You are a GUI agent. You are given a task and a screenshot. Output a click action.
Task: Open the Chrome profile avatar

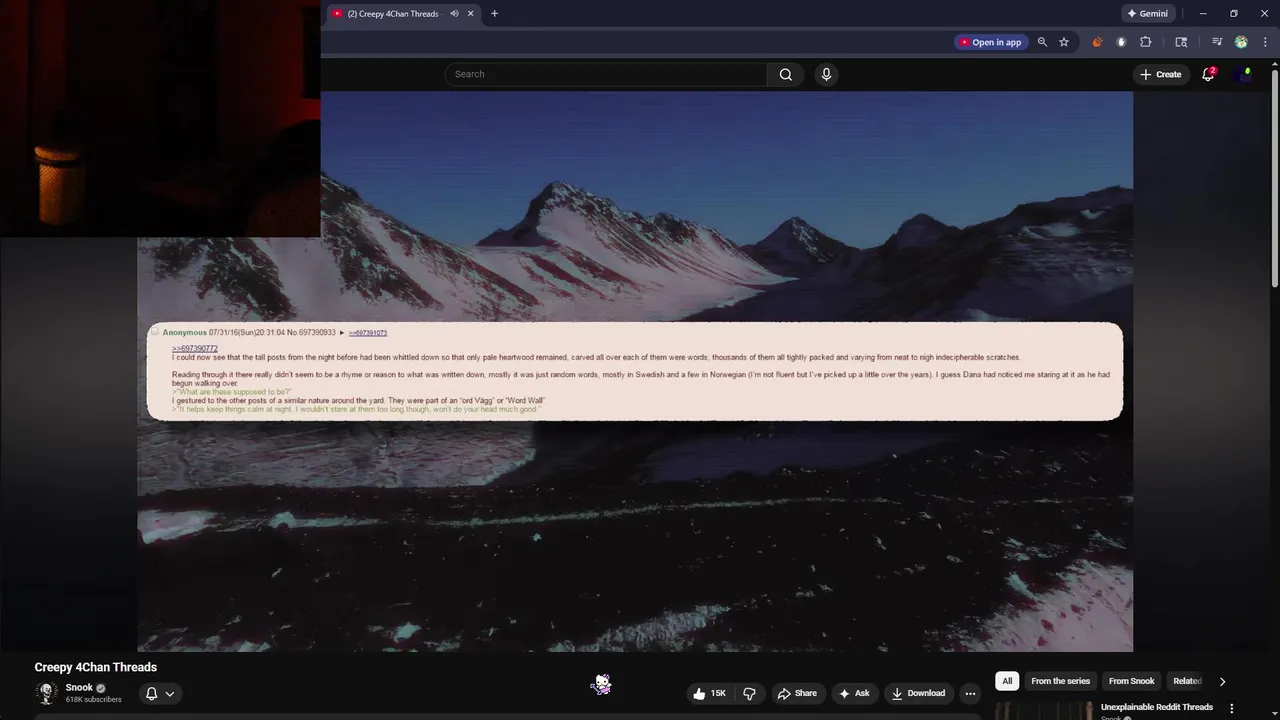tap(1241, 42)
